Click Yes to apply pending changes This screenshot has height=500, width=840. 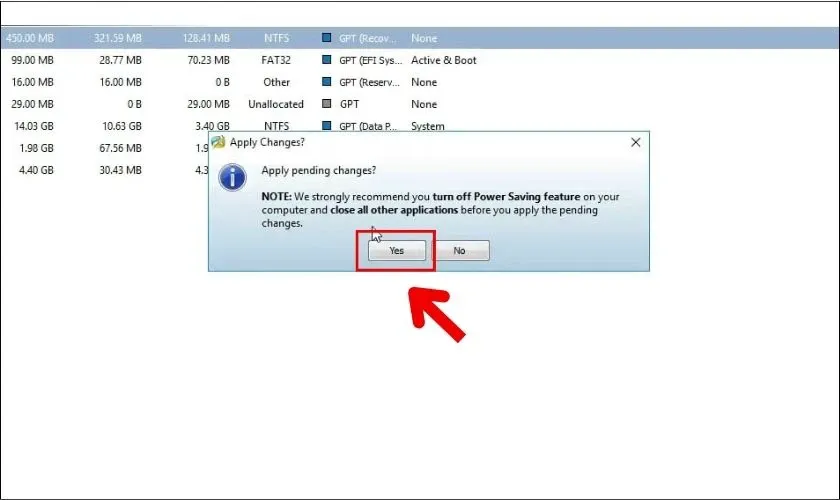397,251
